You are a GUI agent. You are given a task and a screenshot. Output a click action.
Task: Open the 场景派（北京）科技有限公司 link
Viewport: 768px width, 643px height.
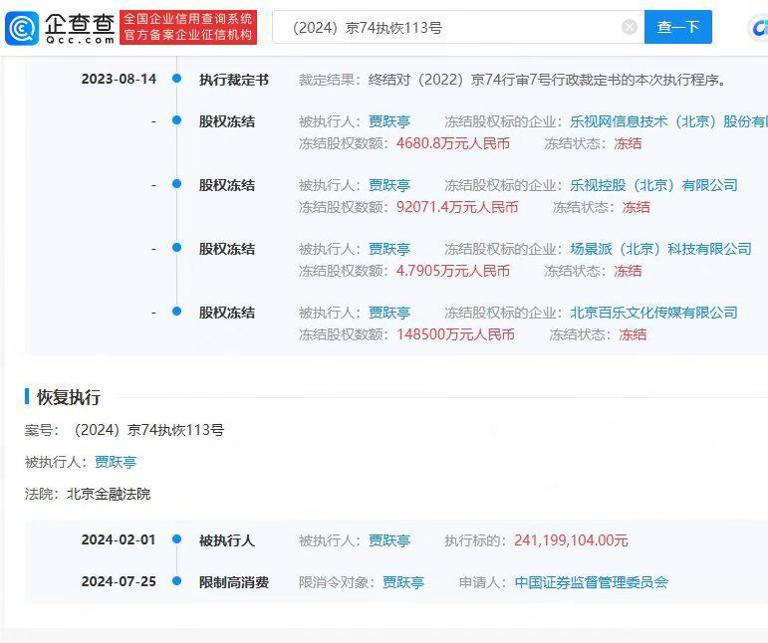(x=660, y=249)
